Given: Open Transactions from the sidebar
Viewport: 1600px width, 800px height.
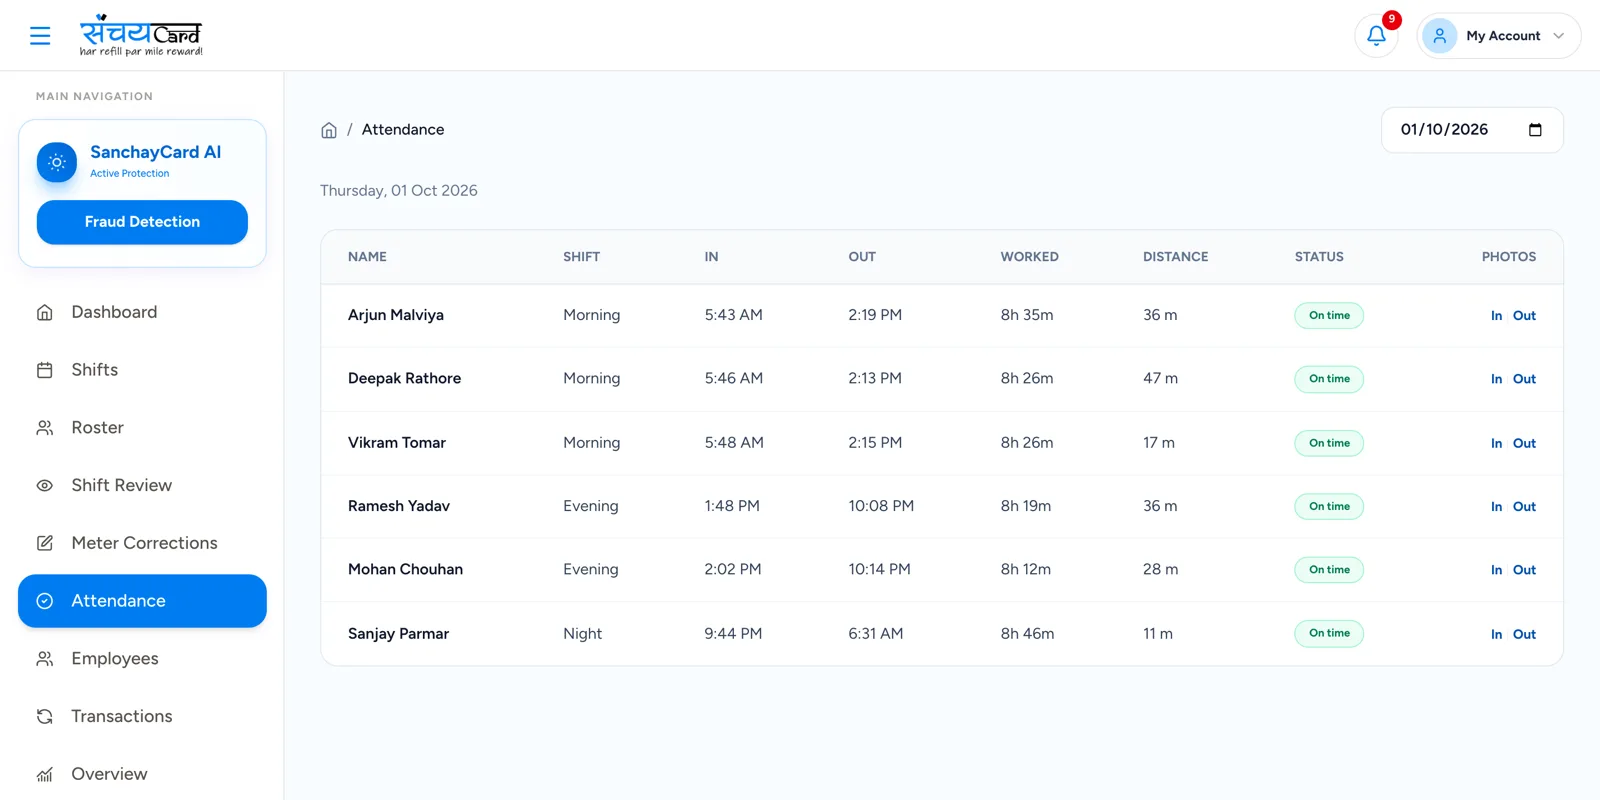Looking at the screenshot, I should tap(142, 716).
